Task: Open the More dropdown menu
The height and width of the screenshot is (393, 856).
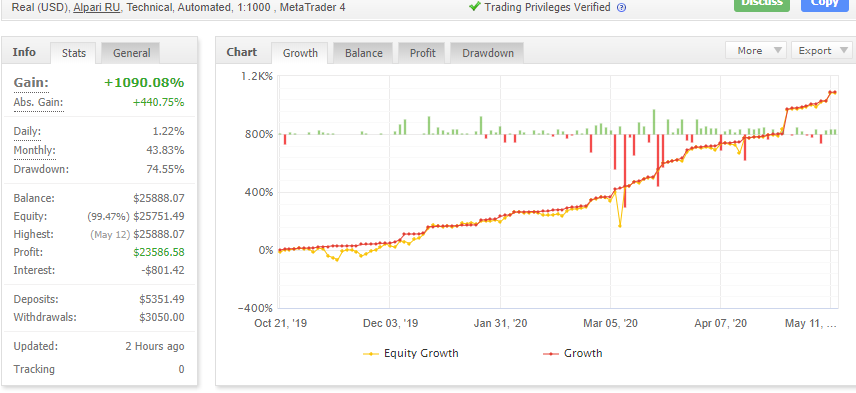Action: pos(756,50)
